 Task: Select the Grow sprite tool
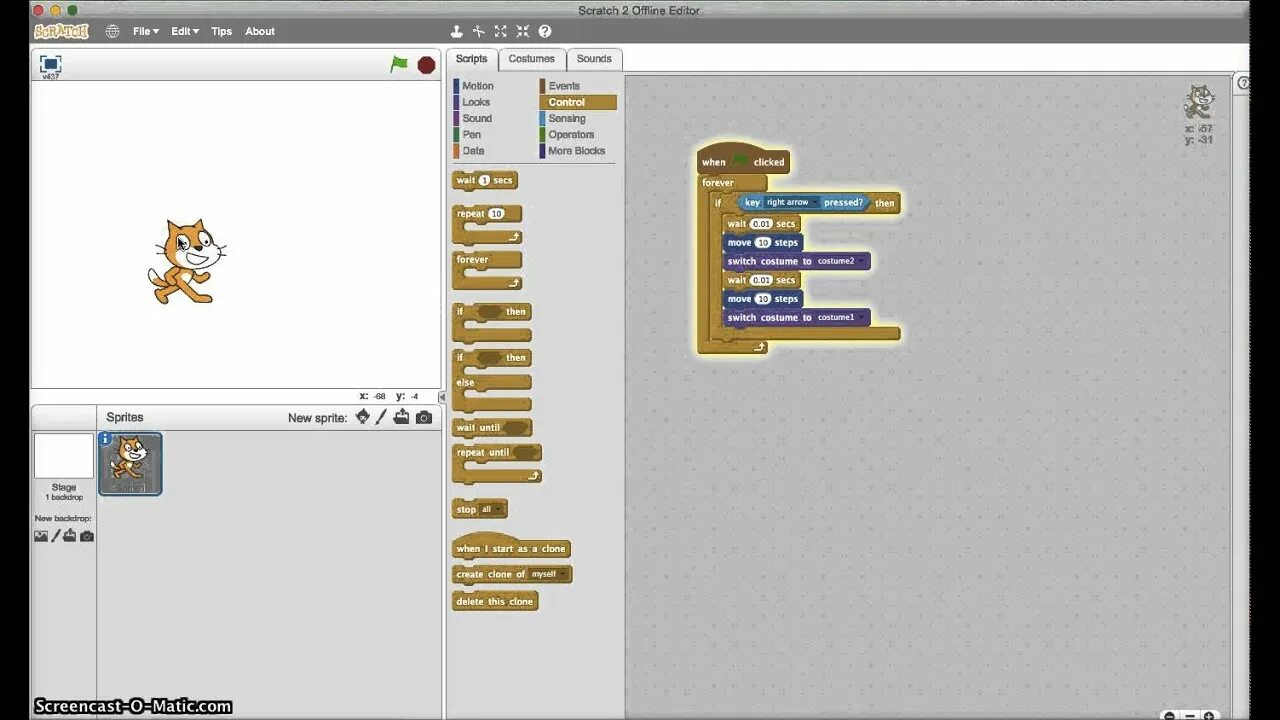(501, 31)
